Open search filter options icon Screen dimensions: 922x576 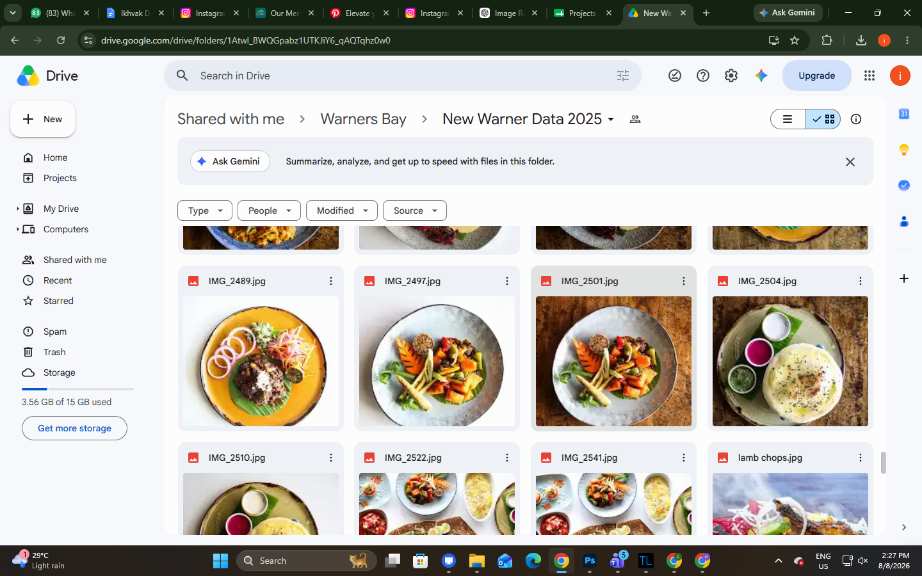pyautogui.click(x=623, y=76)
